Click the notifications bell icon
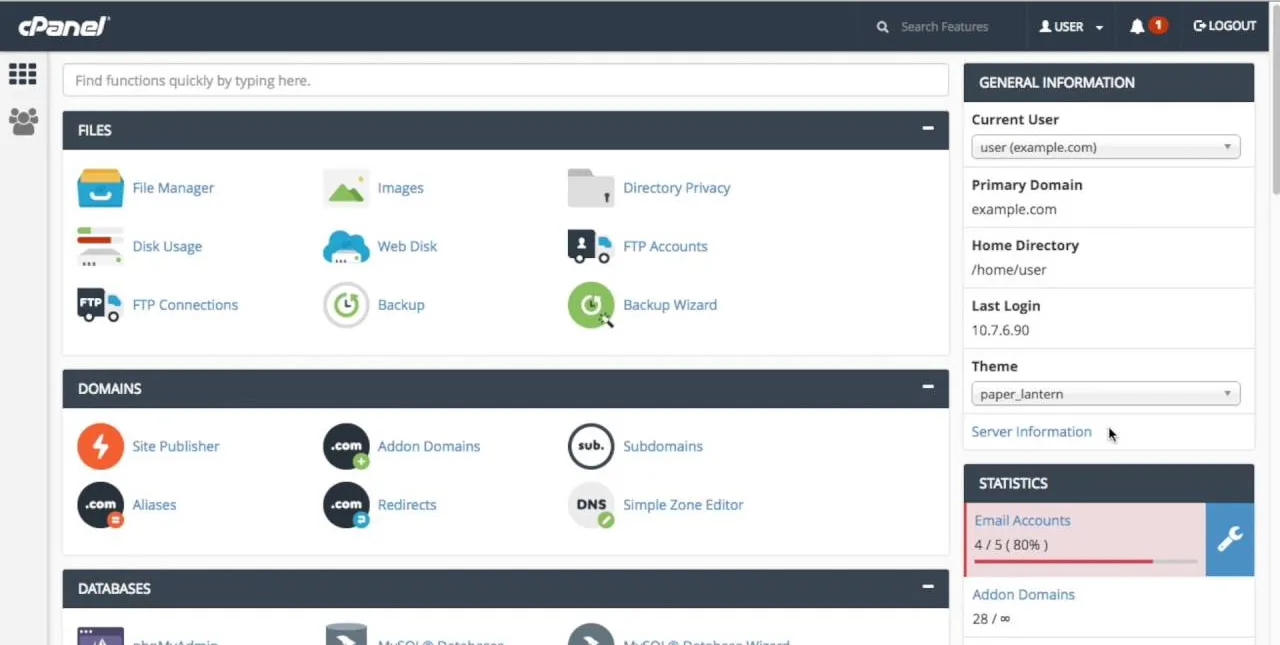The image size is (1280, 645). point(1137,27)
